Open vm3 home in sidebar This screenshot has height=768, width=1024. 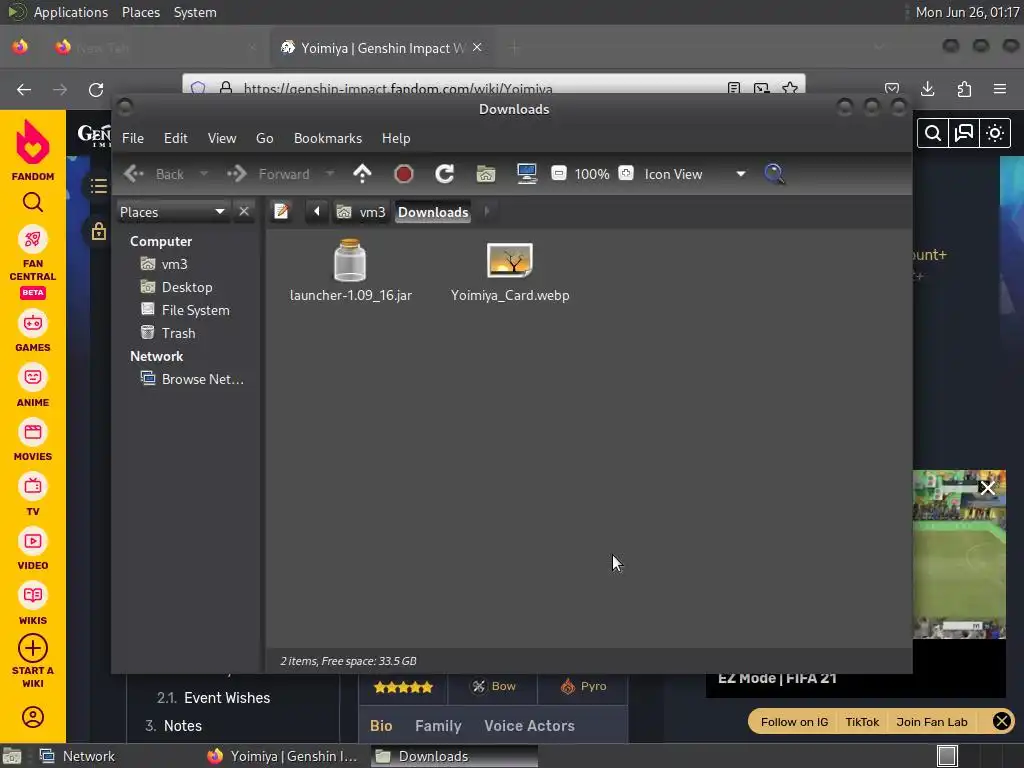[164, 264]
